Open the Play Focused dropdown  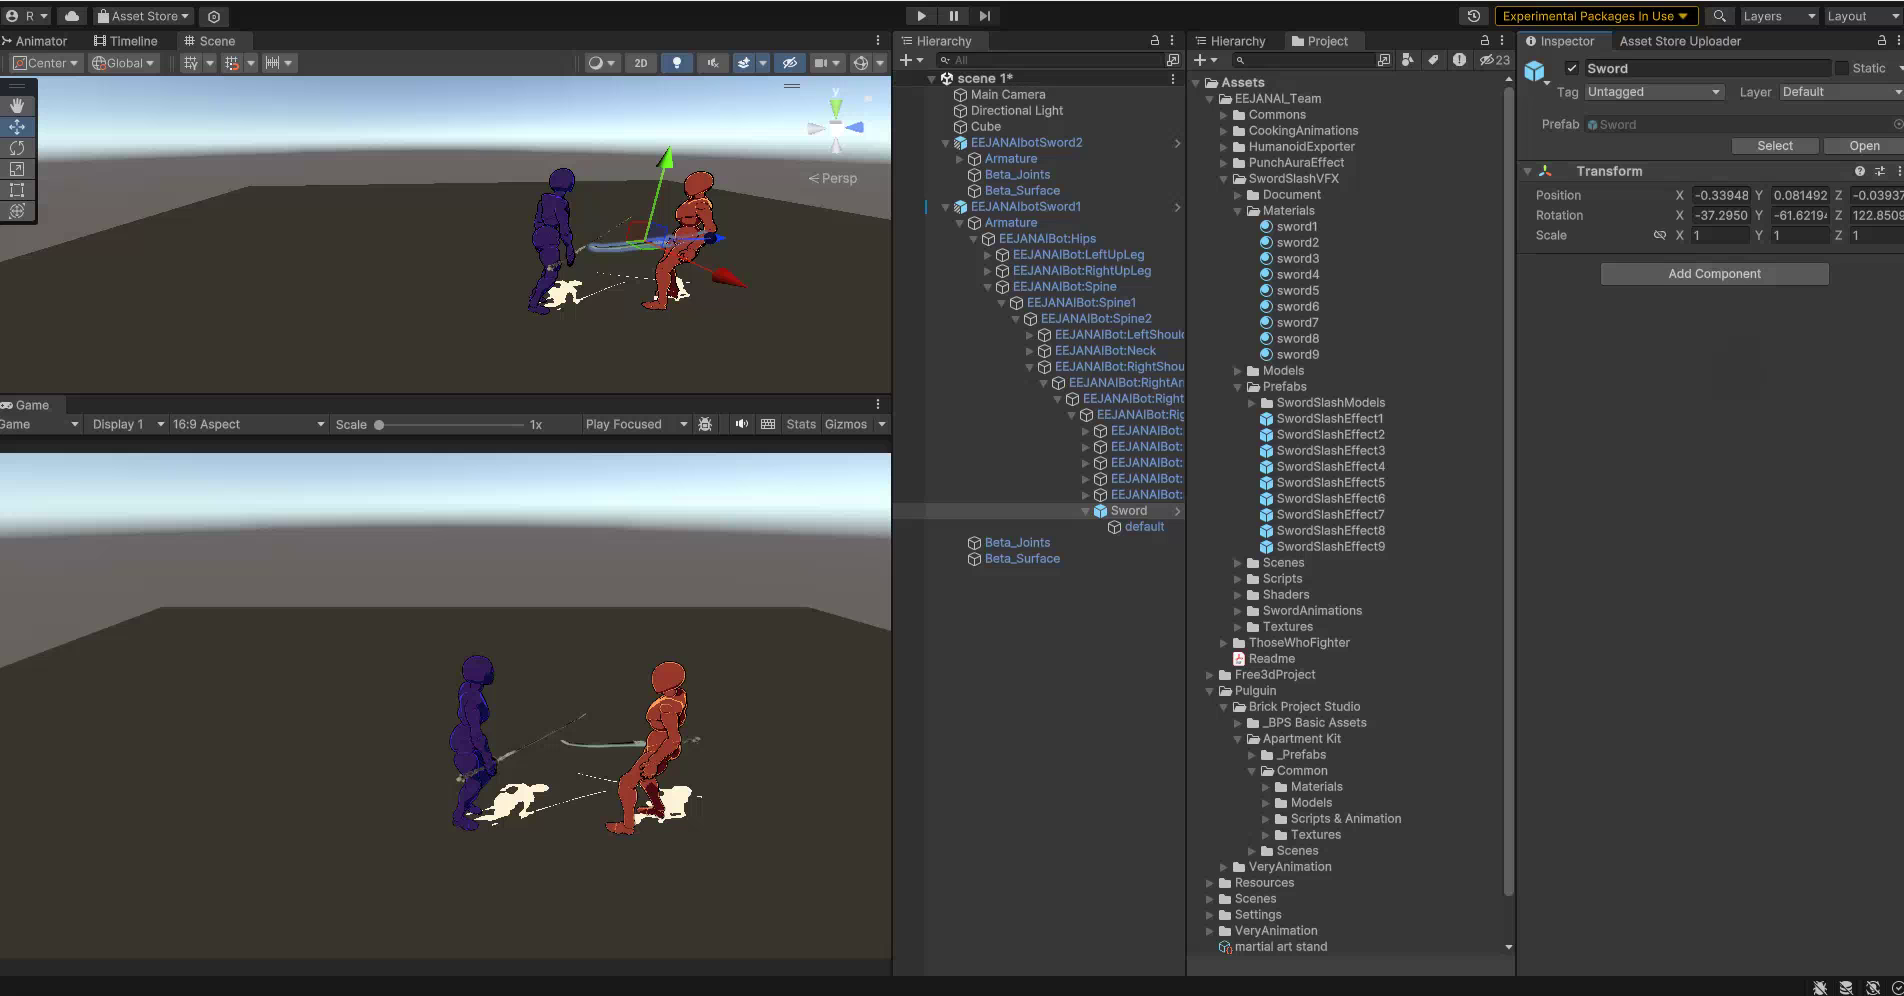[x=636, y=424]
